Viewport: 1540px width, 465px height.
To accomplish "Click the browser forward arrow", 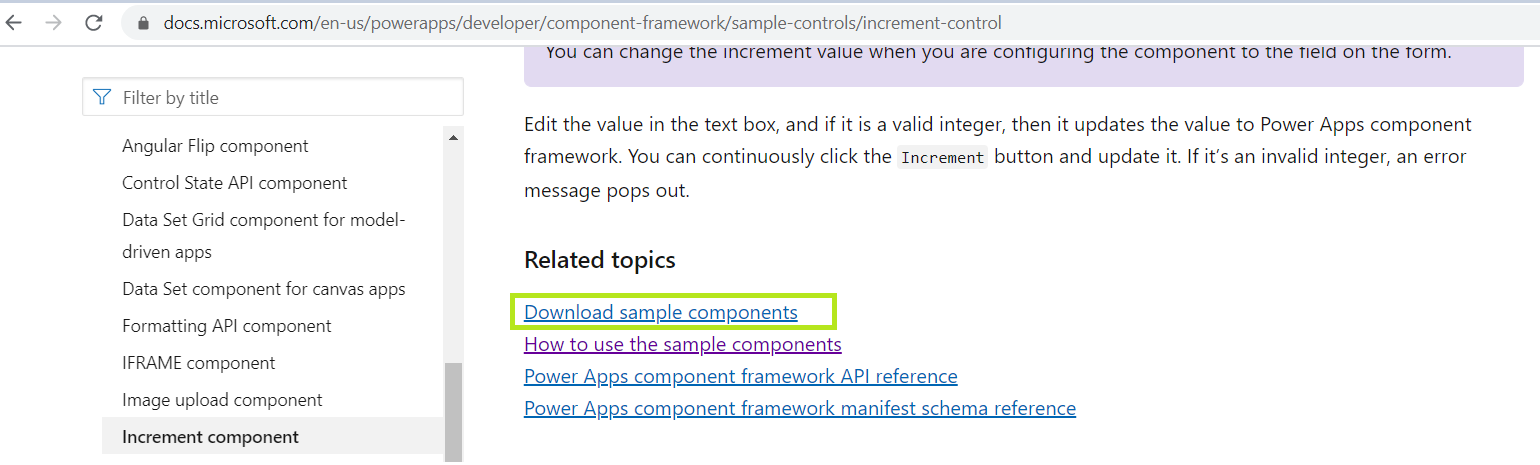I will tap(53, 22).
